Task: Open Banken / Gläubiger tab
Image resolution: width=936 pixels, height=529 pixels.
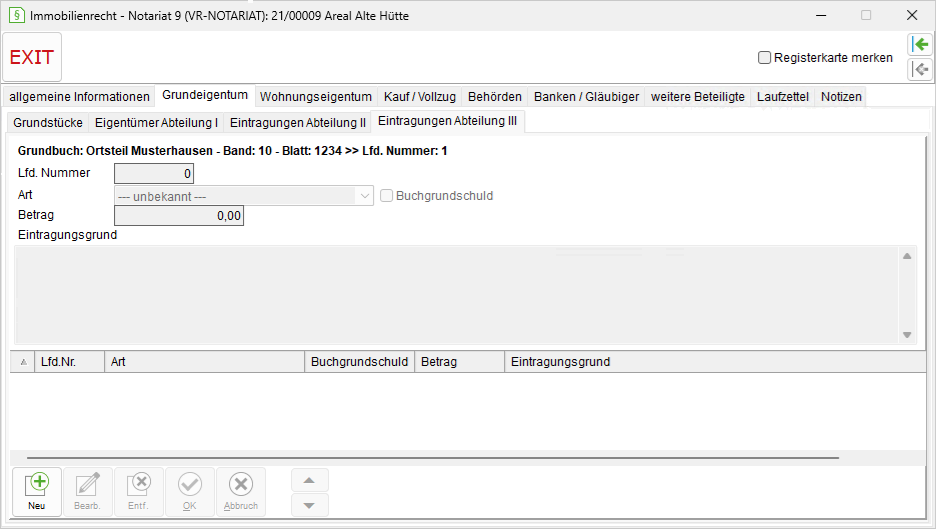Action: pos(586,97)
